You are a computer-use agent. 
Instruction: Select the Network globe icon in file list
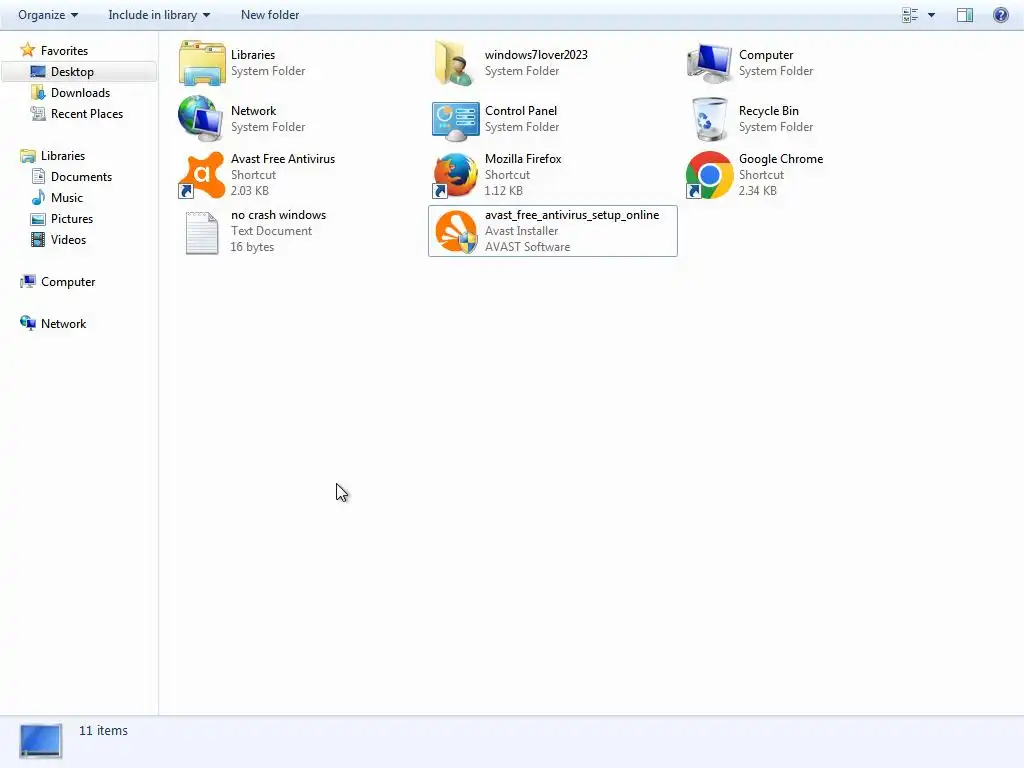(x=201, y=119)
